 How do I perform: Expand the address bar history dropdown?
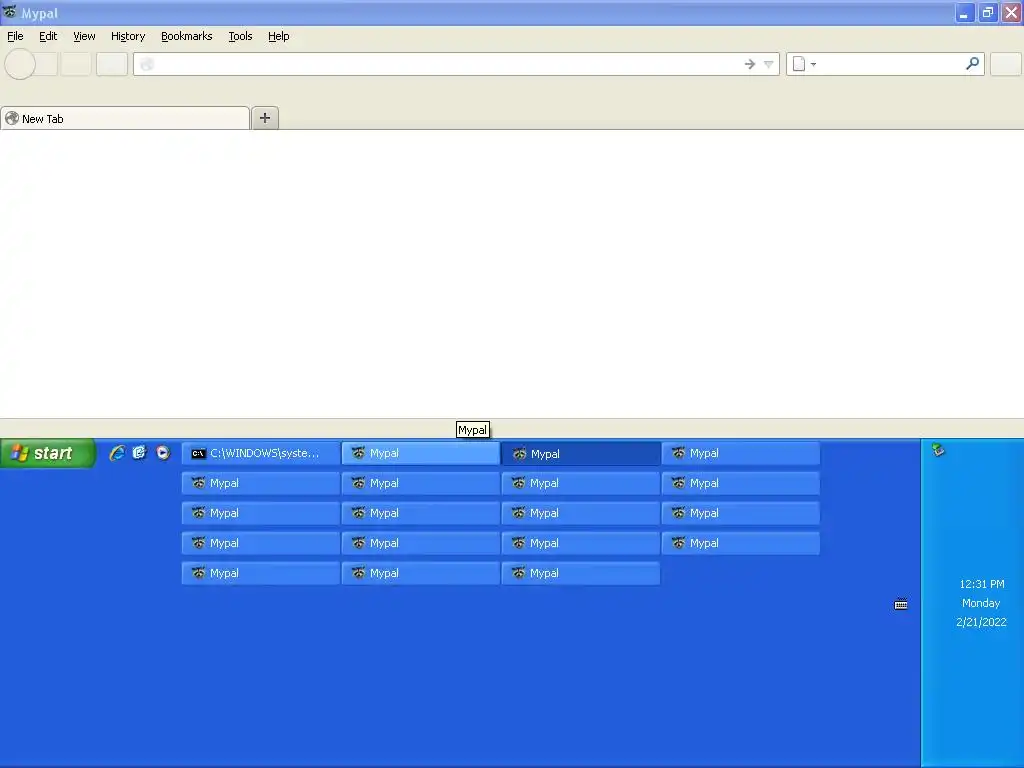(x=769, y=64)
